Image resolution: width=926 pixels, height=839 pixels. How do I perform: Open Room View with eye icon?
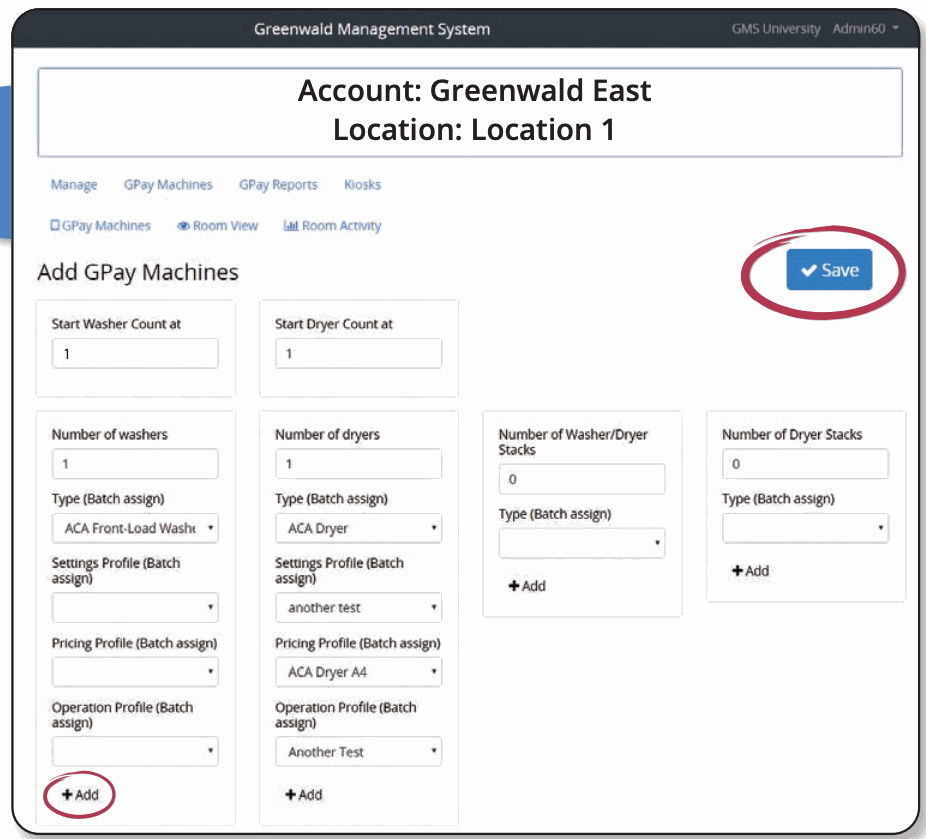click(217, 226)
